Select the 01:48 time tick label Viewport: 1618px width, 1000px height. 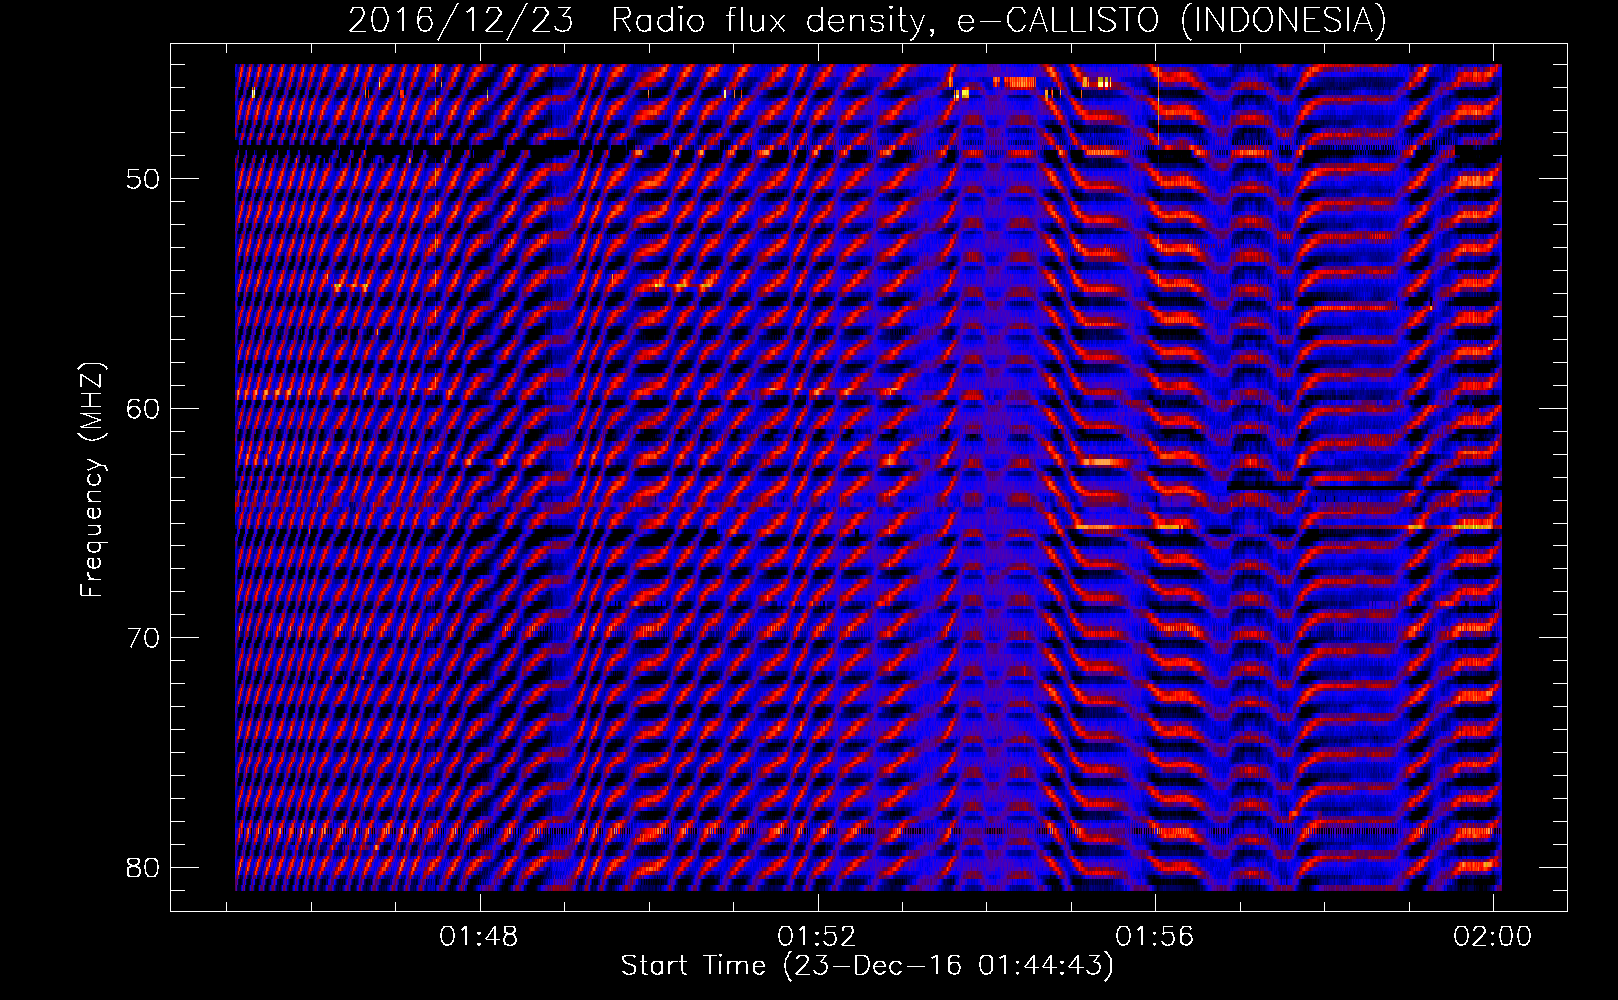[x=481, y=936]
